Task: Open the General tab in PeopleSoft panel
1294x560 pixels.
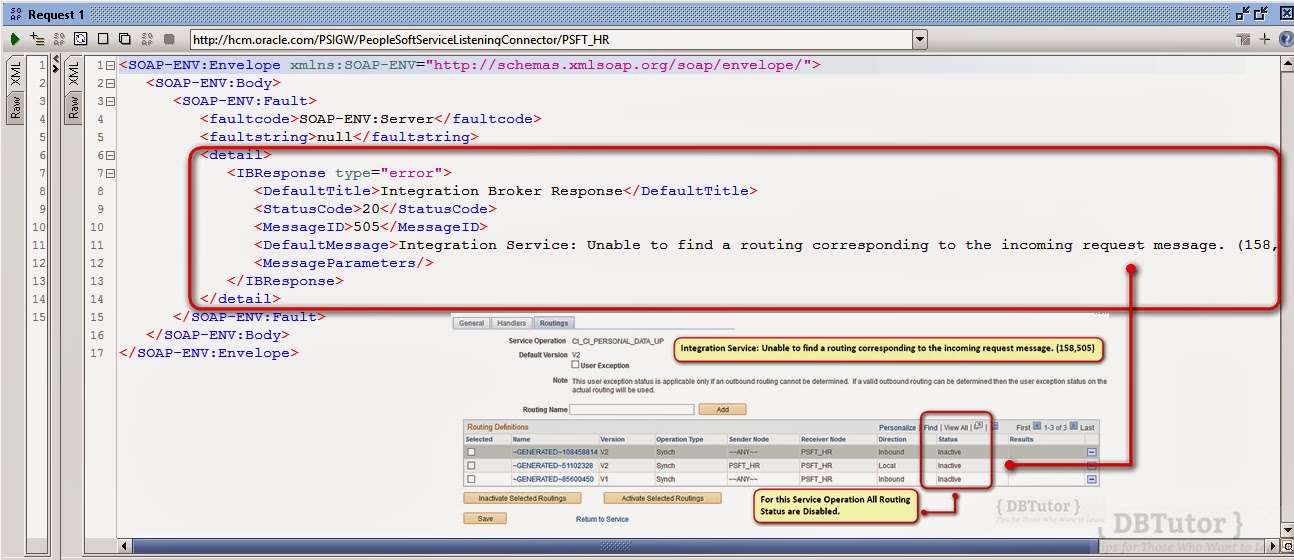Action: pyautogui.click(x=472, y=323)
